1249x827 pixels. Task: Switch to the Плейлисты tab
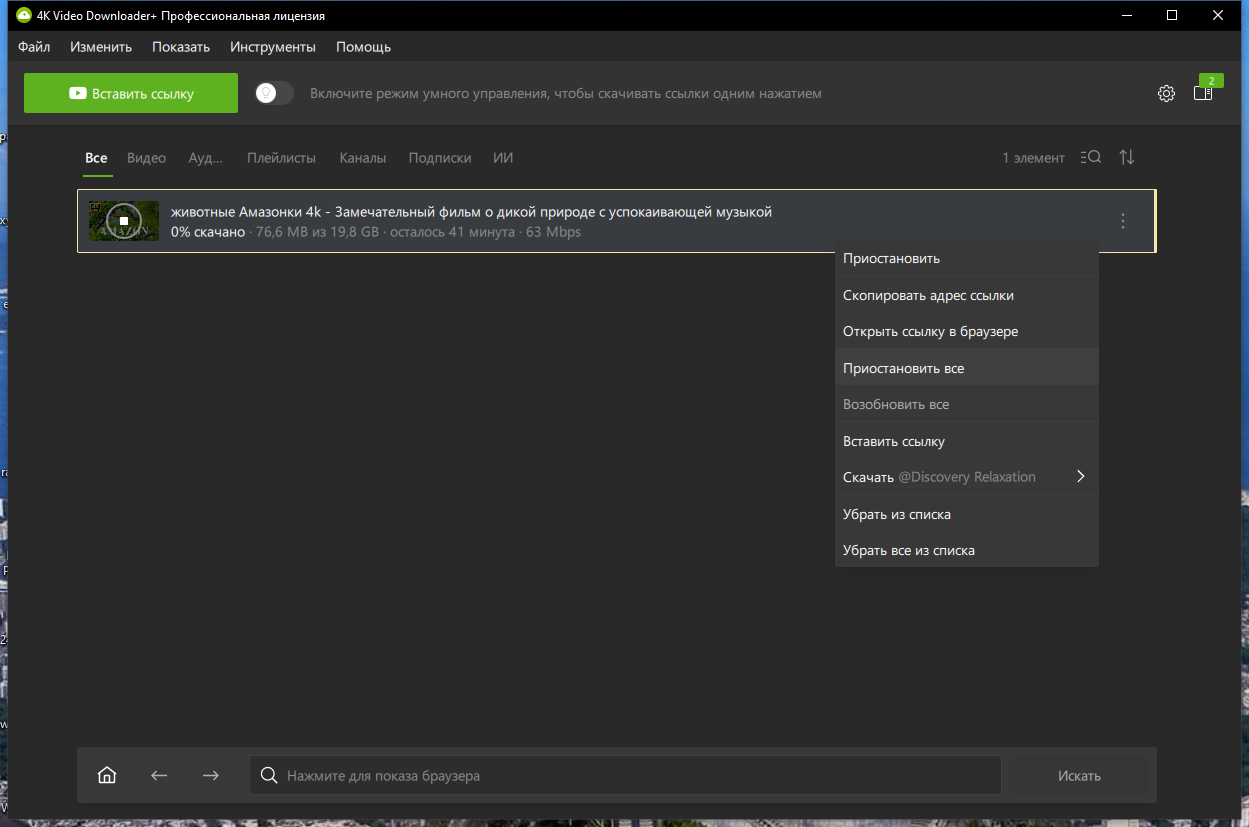pos(281,158)
